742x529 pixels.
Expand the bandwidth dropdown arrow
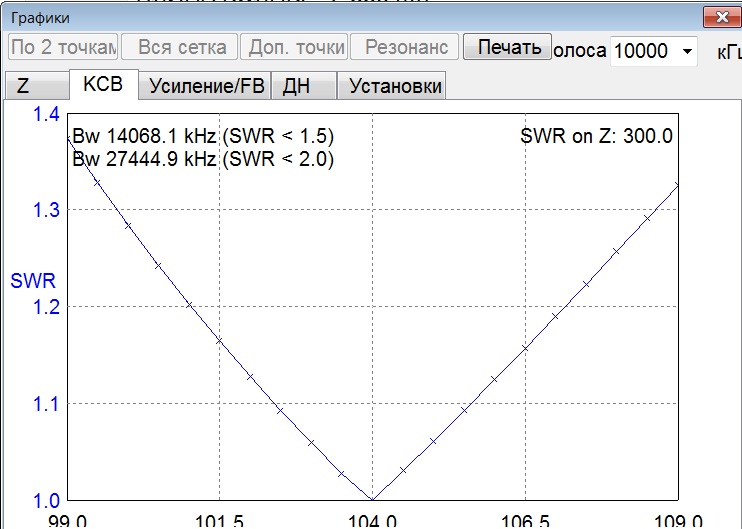coord(687,51)
